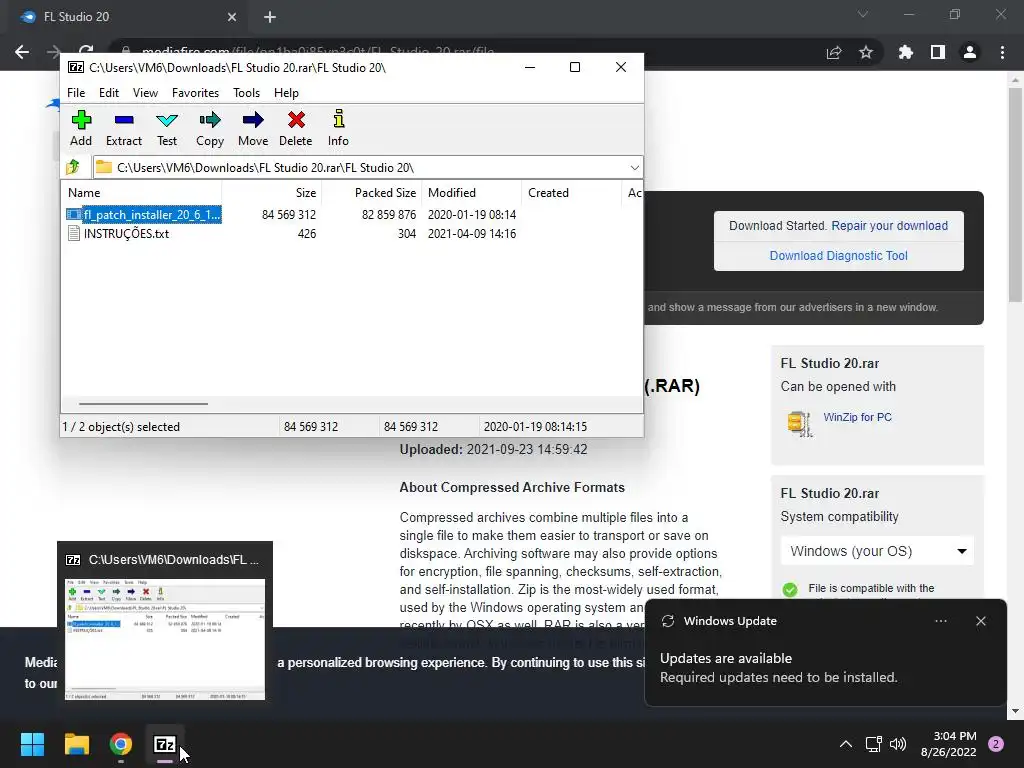Open the notification count badge
The height and width of the screenshot is (768, 1024).
[x=996, y=744]
